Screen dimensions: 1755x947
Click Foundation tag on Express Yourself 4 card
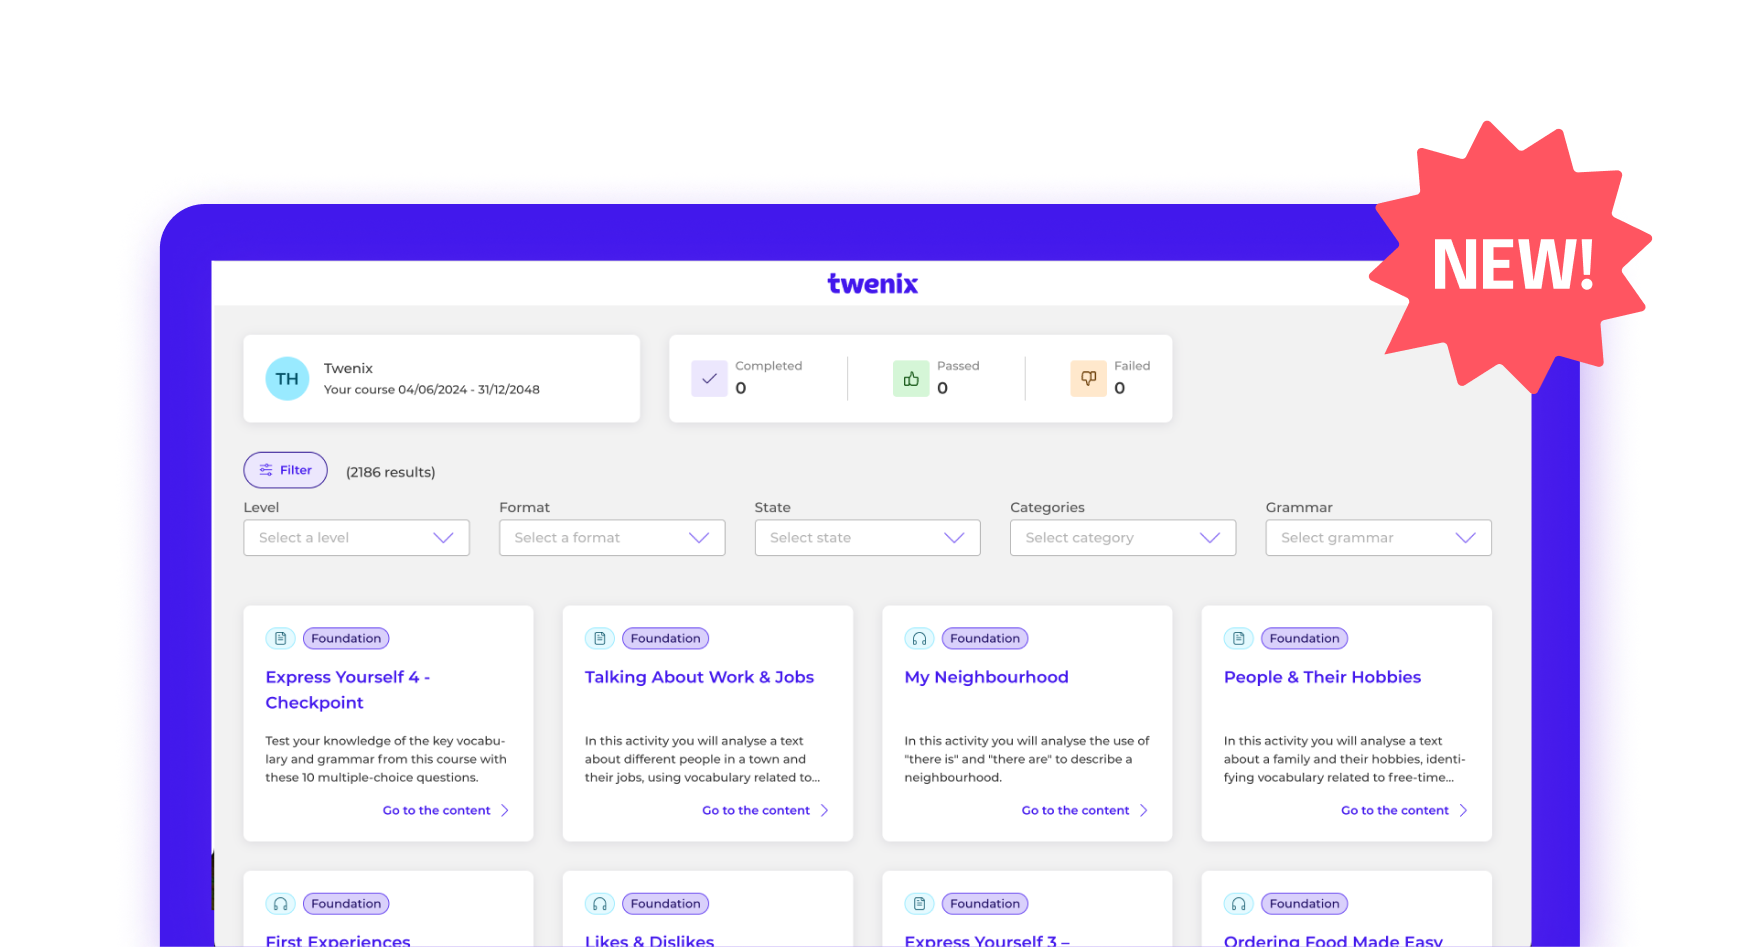tap(346, 638)
